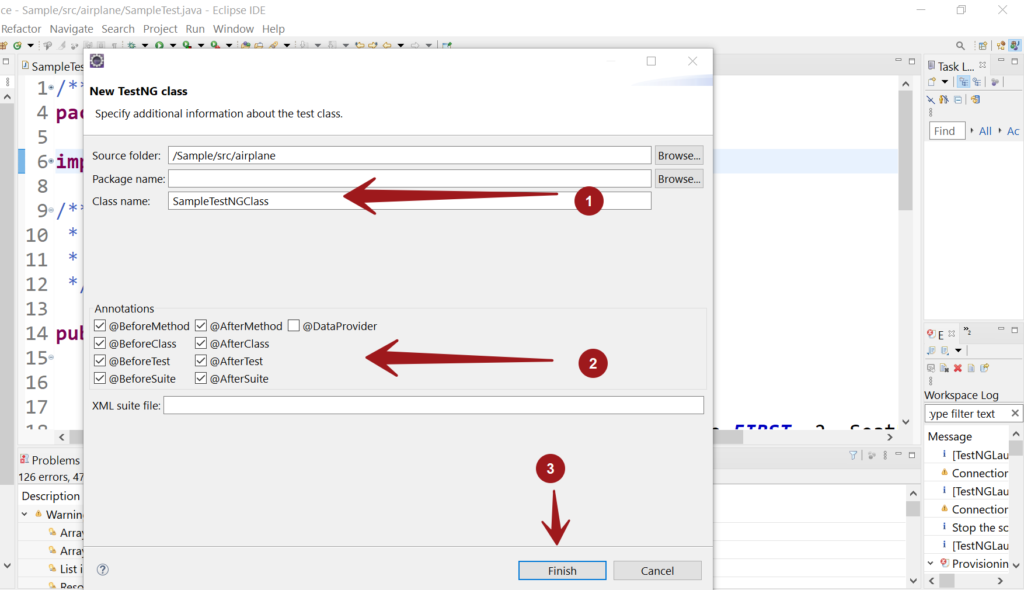Uncheck the @BeforeMethod annotation
The height and width of the screenshot is (590, 1024).
pyautogui.click(x=100, y=326)
